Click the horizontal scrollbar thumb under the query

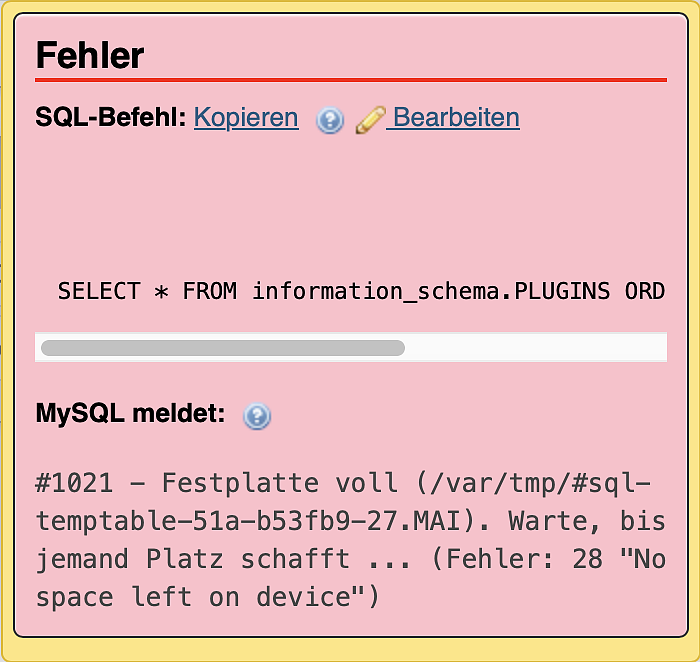[x=222, y=348]
